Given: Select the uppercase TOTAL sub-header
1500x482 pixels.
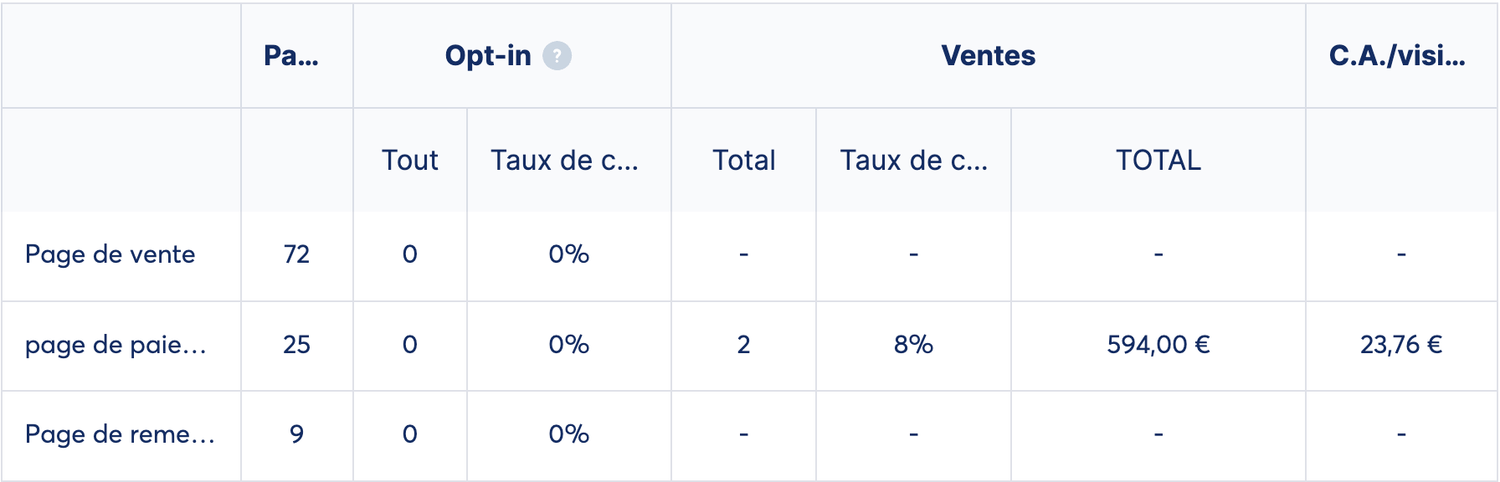Looking at the screenshot, I should click(1158, 160).
